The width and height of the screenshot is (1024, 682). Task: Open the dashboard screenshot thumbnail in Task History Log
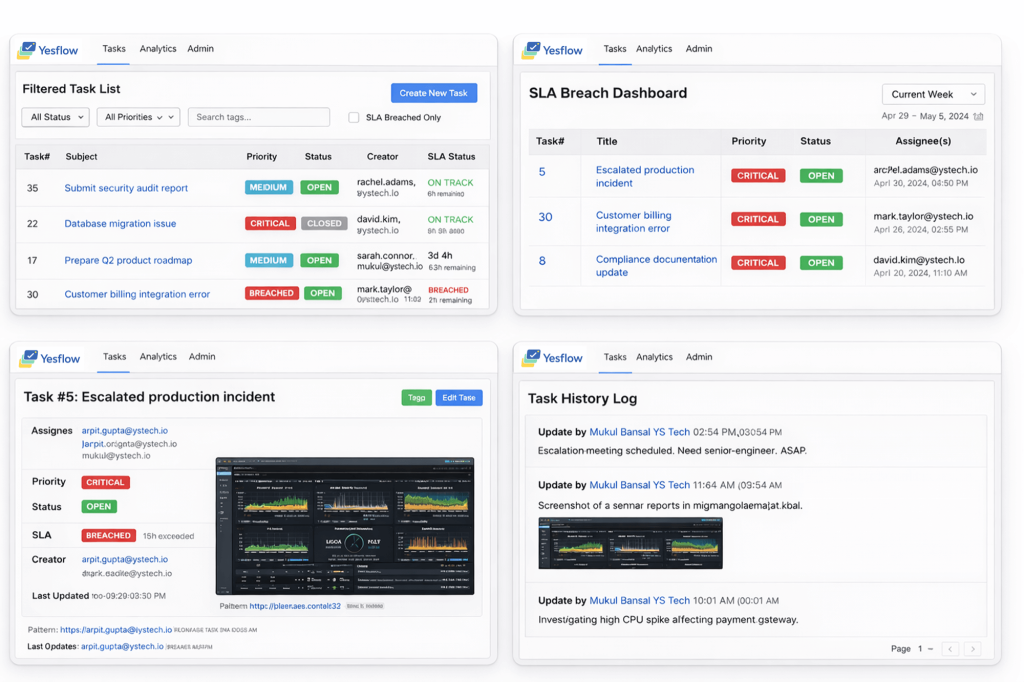629,543
